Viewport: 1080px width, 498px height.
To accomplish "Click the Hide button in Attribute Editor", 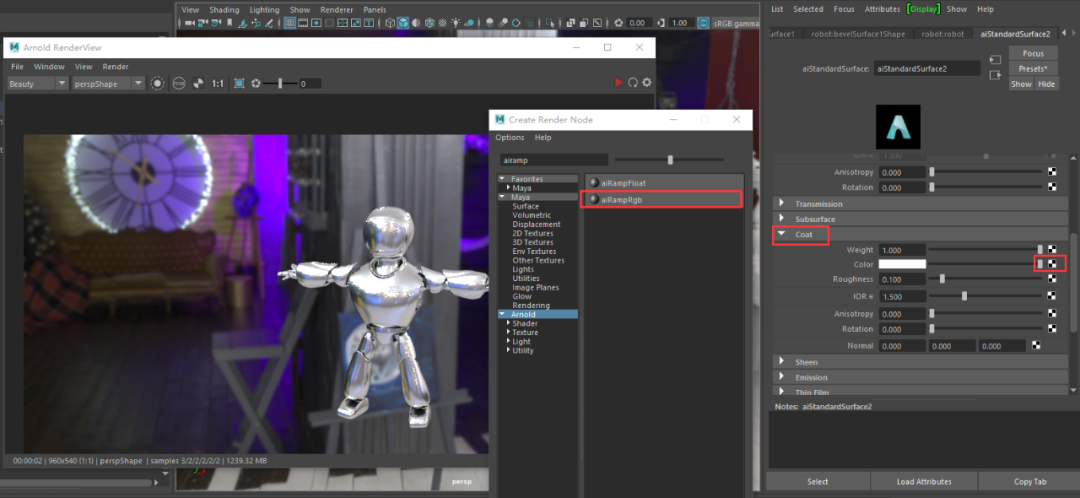I will [x=1046, y=83].
